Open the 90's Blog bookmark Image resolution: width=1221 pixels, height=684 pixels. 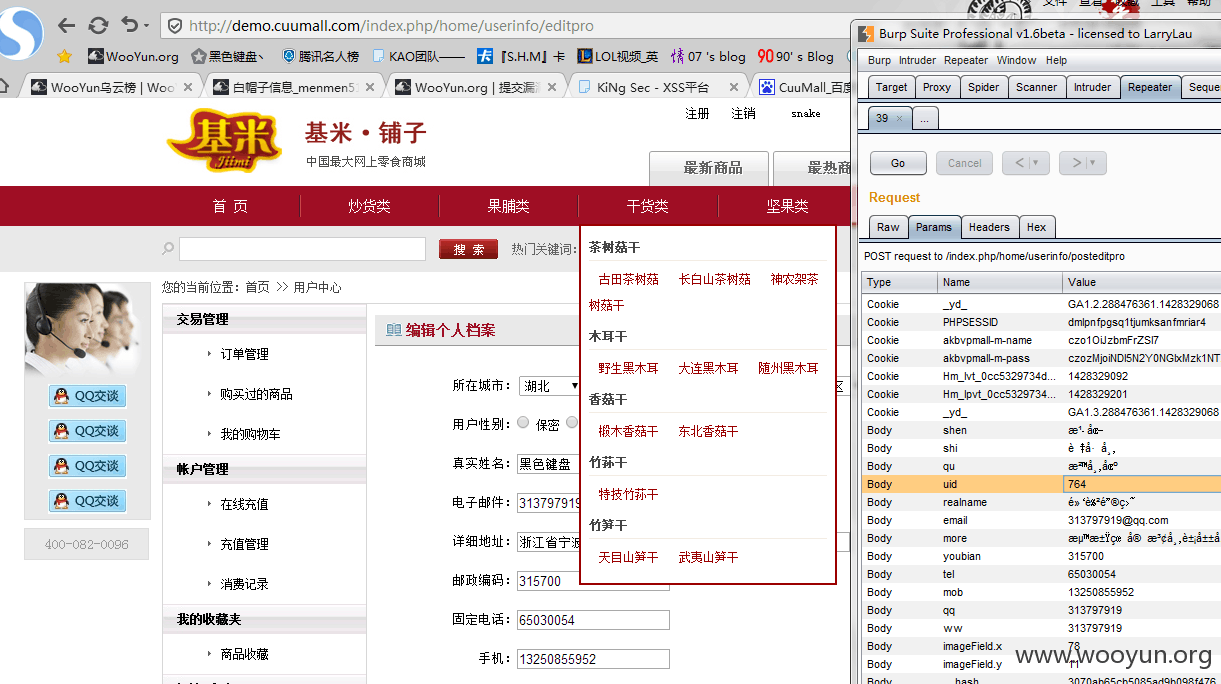click(796, 56)
